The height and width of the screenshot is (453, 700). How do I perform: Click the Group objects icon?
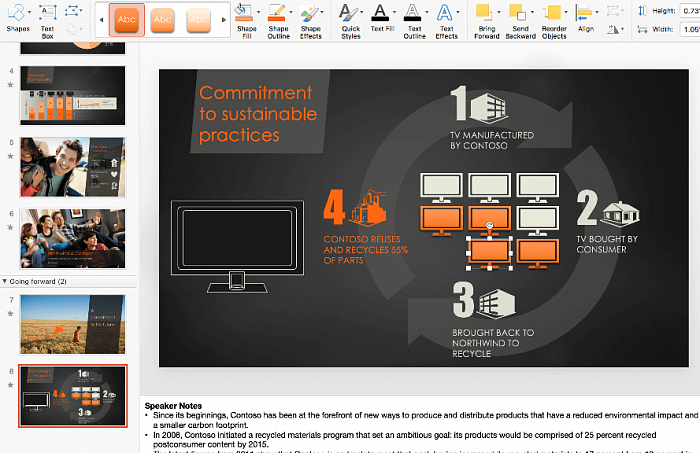tap(612, 10)
